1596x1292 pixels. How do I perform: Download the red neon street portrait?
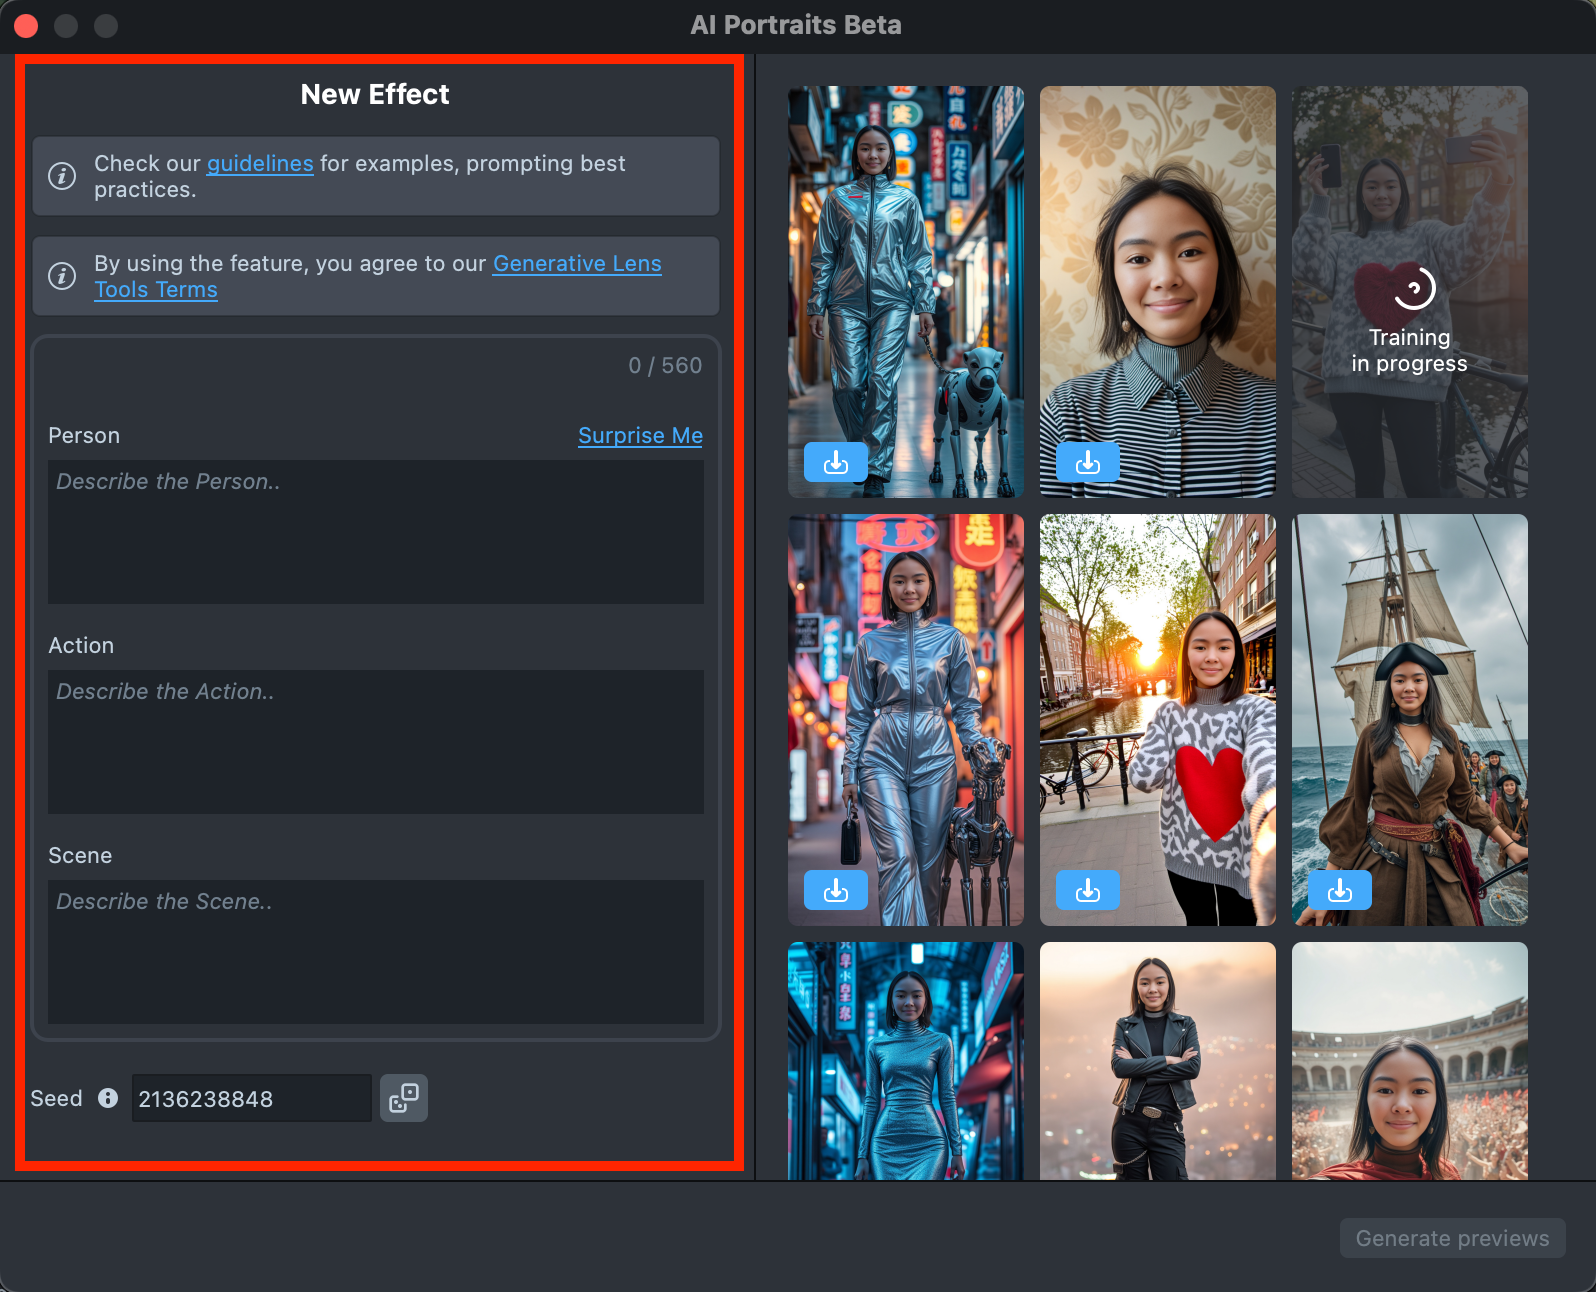[835, 890]
